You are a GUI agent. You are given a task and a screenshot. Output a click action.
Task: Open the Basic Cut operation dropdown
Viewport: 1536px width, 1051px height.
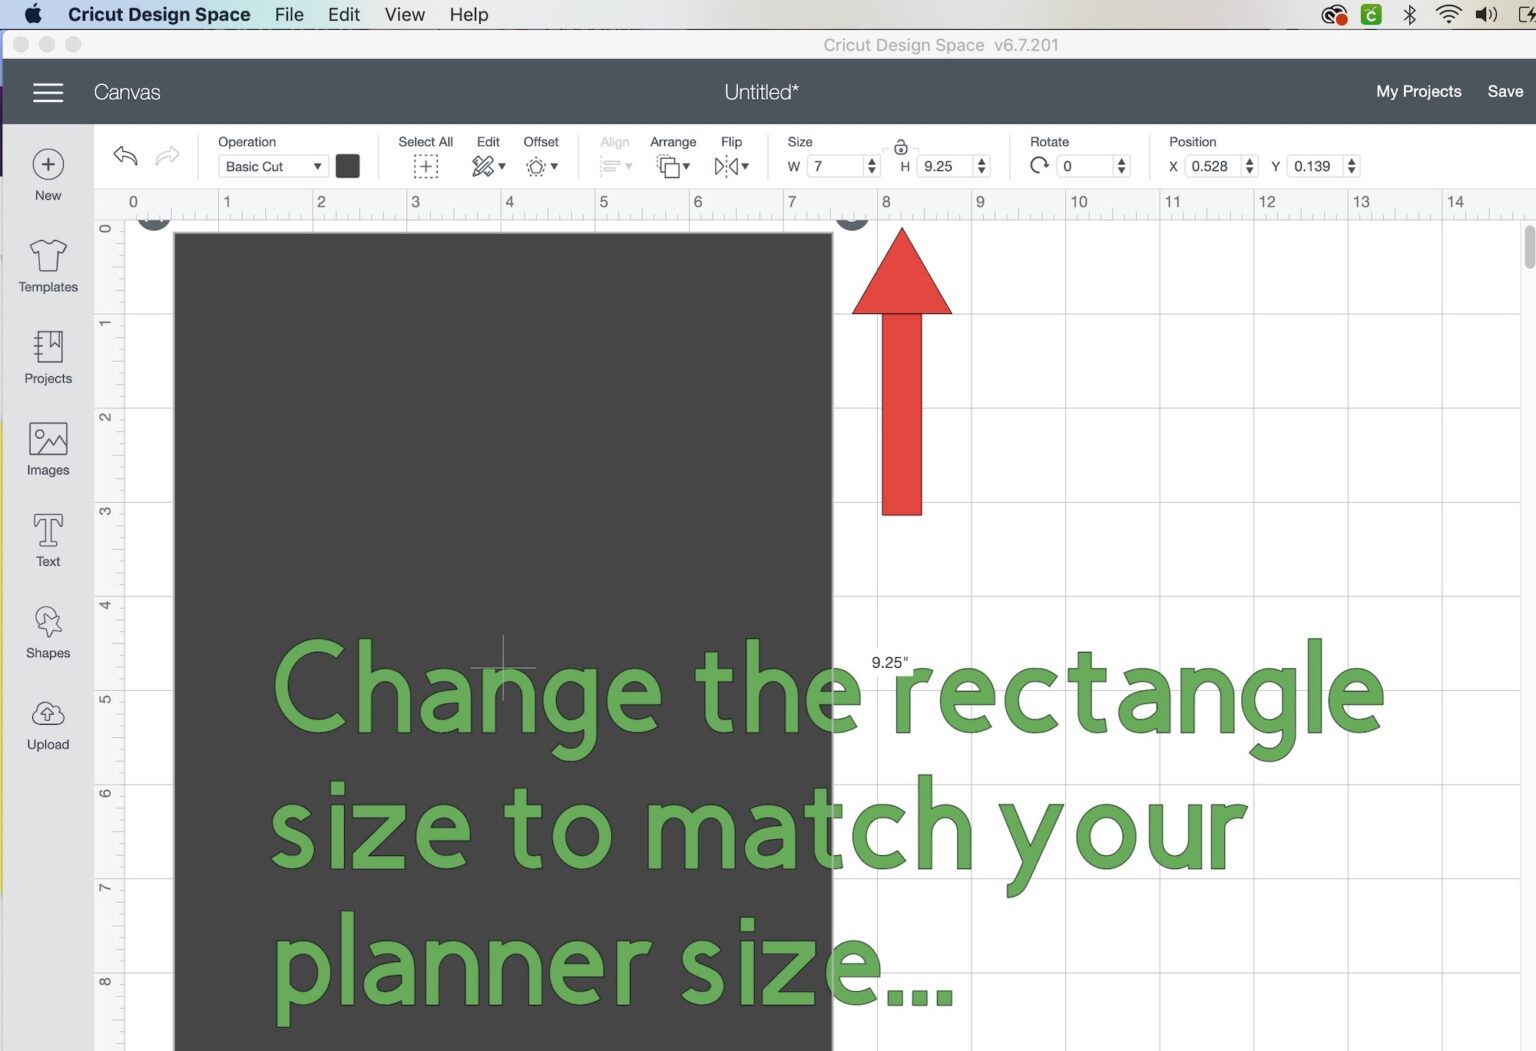point(272,166)
